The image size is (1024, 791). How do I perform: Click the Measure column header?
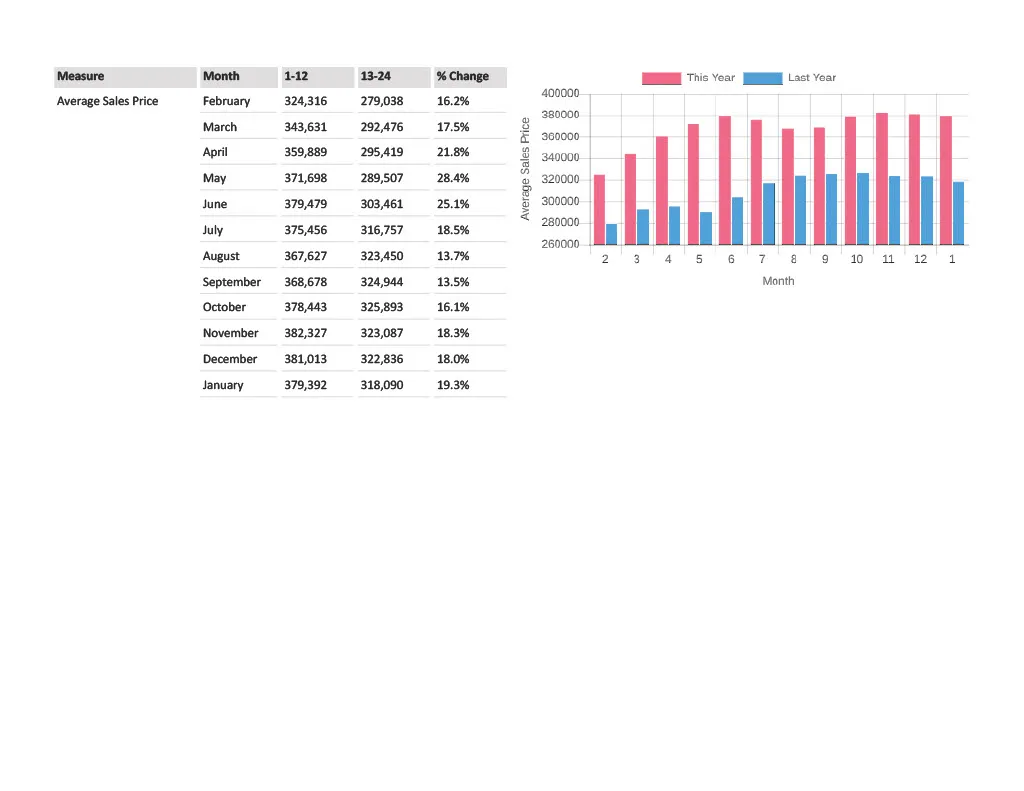point(125,76)
